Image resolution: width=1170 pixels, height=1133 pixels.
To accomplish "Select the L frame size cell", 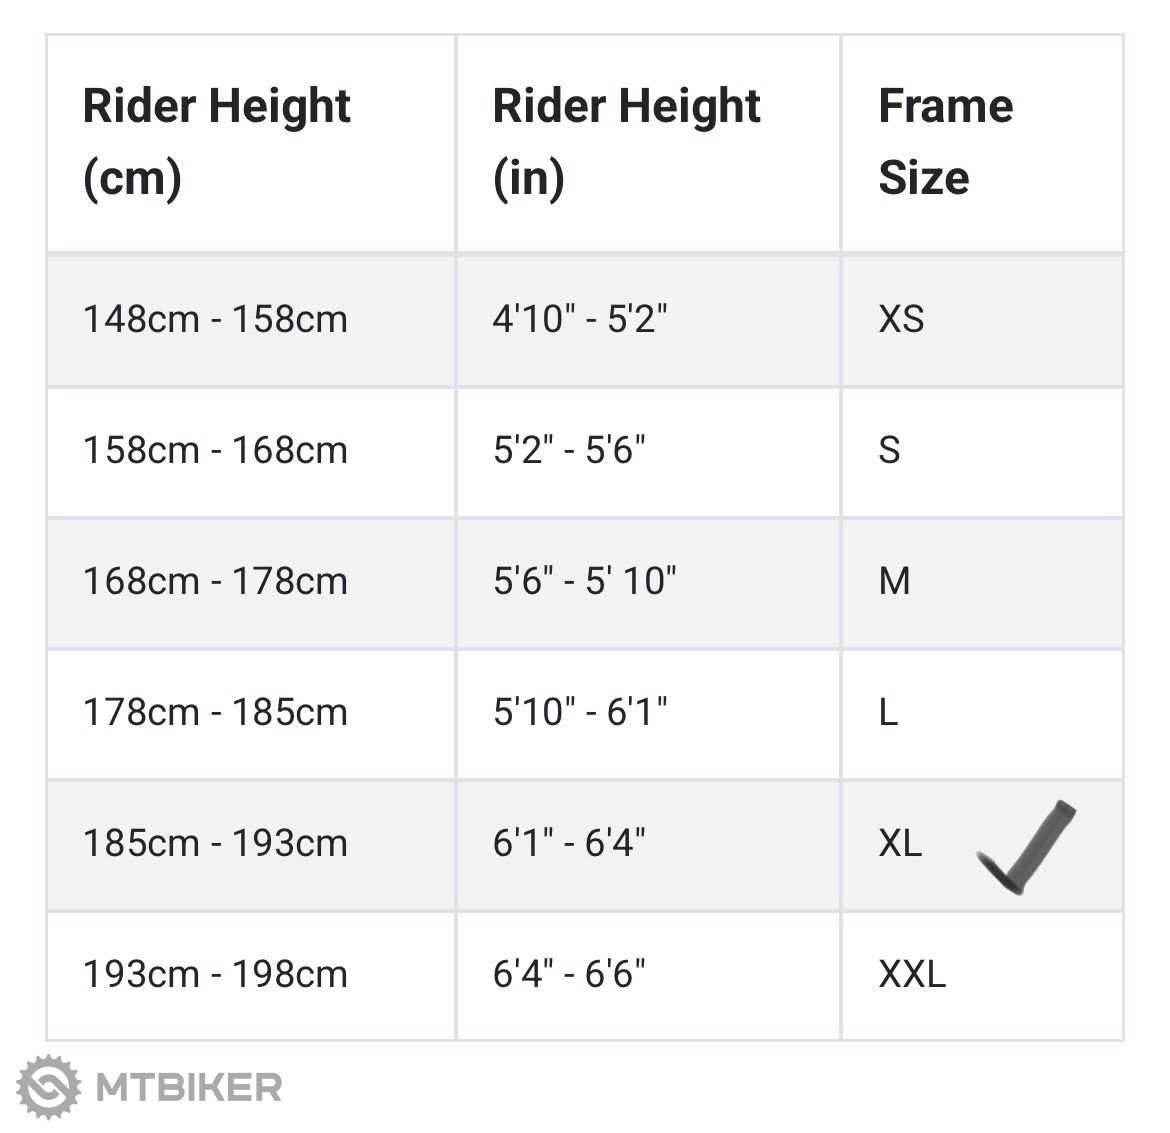I will (888, 713).
